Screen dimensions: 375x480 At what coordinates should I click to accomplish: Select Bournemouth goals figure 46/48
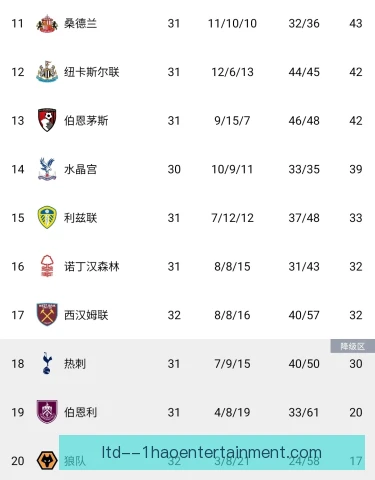[x=304, y=121]
